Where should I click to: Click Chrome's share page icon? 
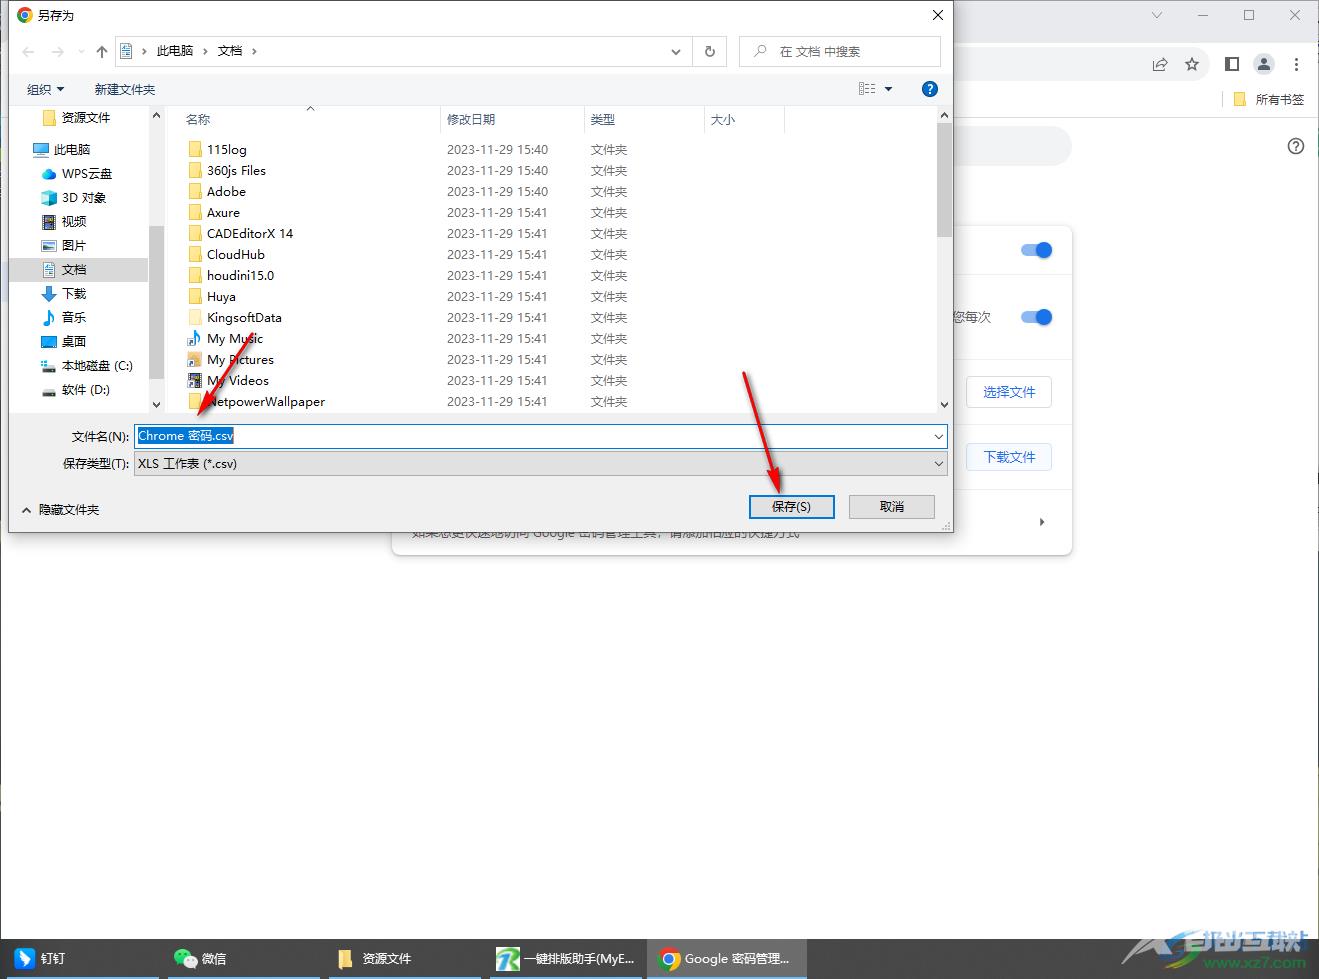1160,64
